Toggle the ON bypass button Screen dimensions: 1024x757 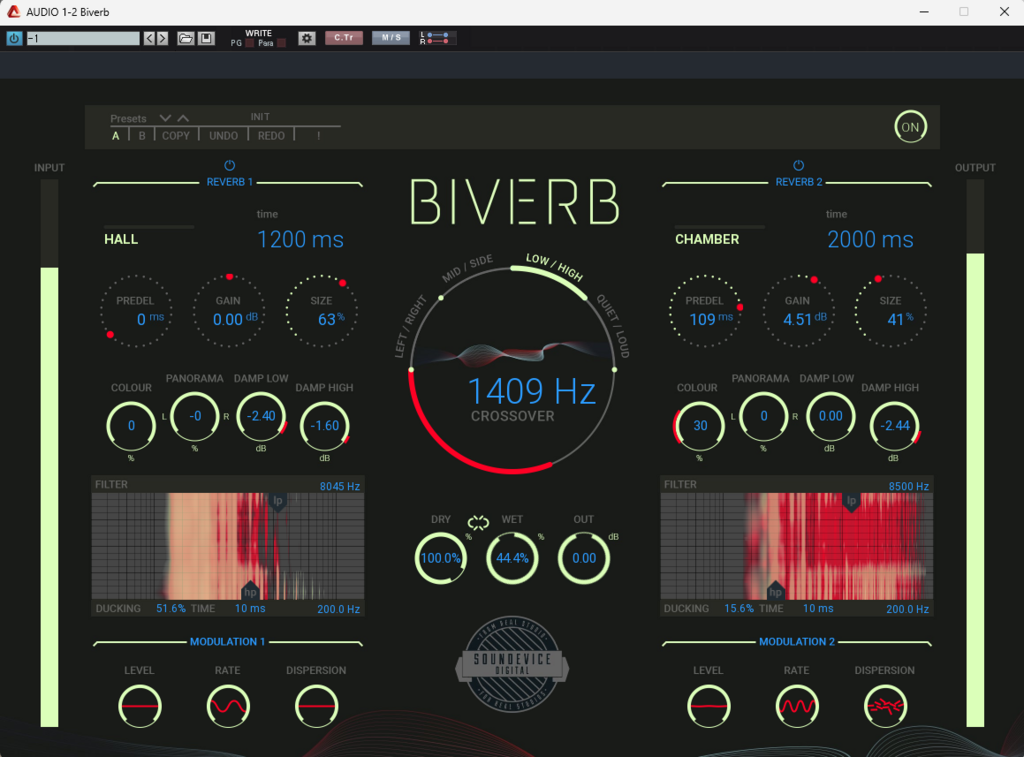coord(910,127)
